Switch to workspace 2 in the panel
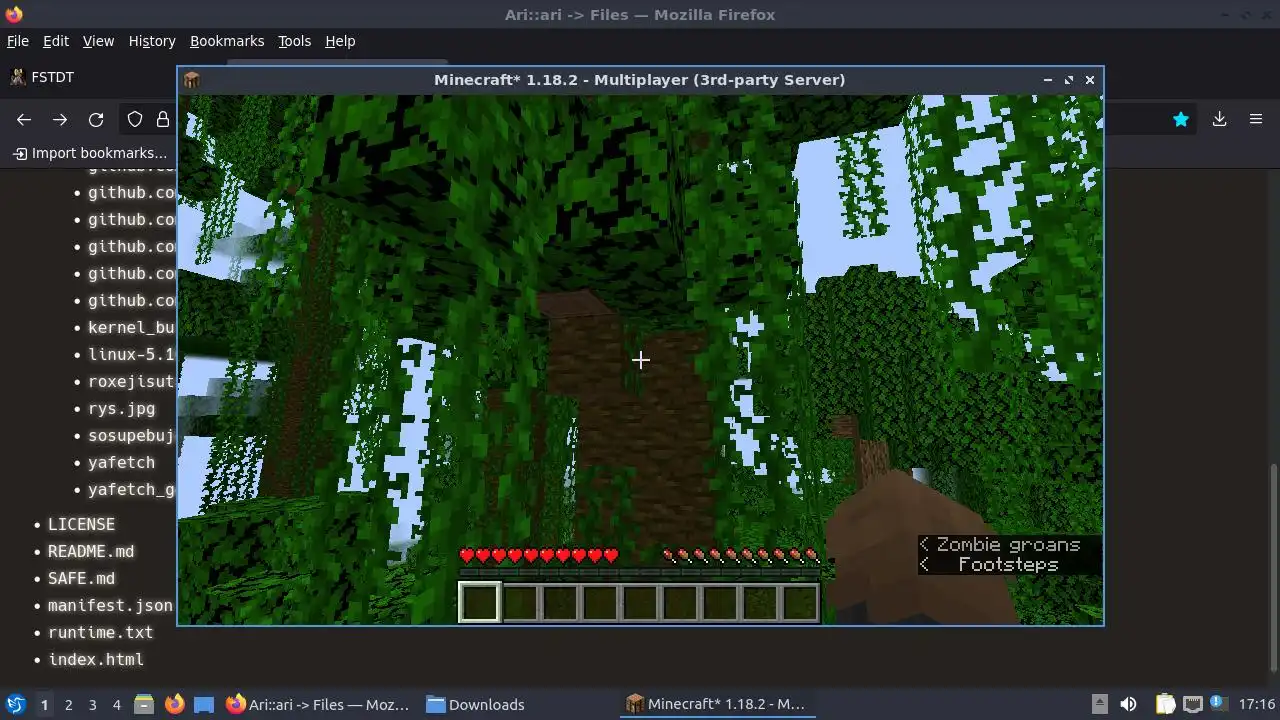This screenshot has width=1280, height=720. coord(68,704)
